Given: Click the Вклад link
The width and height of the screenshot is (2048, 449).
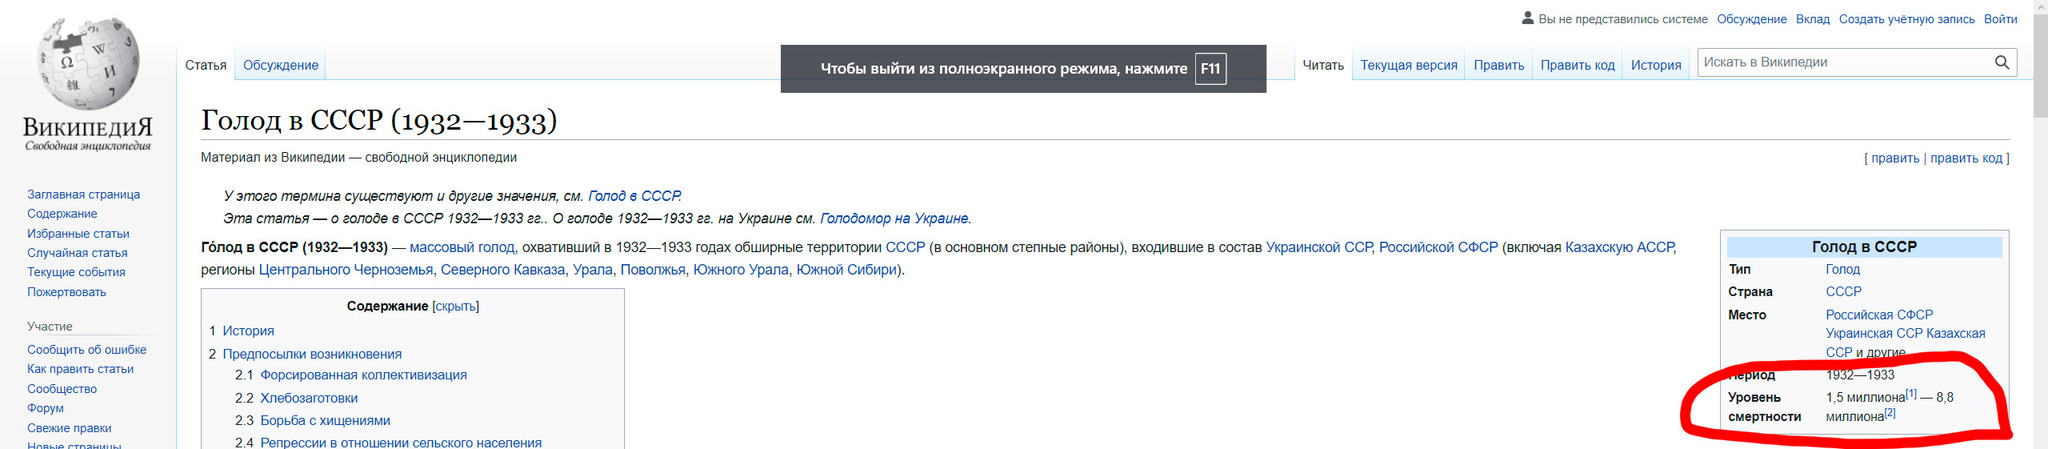Looking at the screenshot, I should (x=1813, y=19).
